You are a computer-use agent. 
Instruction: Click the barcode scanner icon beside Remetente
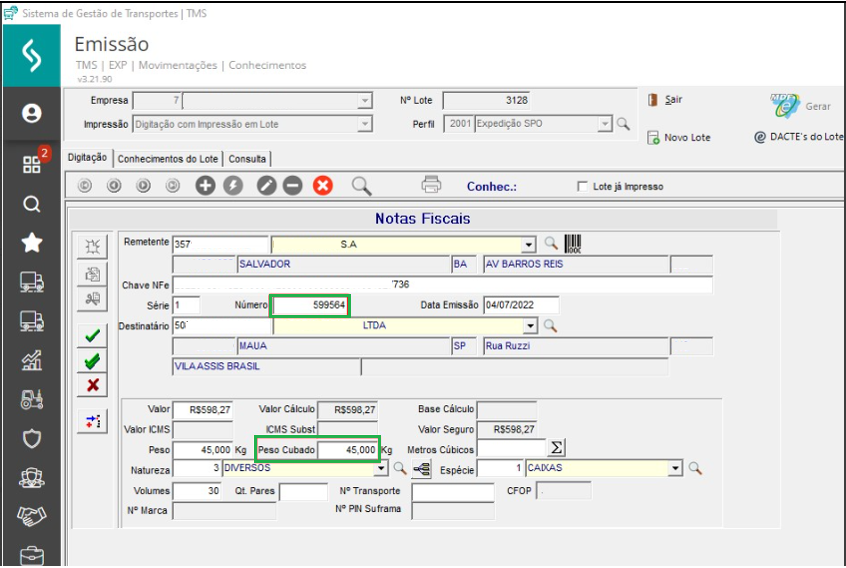(x=573, y=243)
